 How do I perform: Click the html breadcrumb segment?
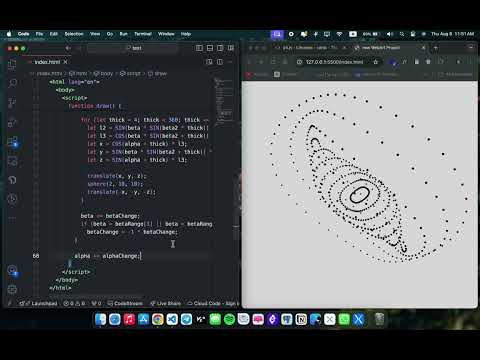(x=78, y=73)
